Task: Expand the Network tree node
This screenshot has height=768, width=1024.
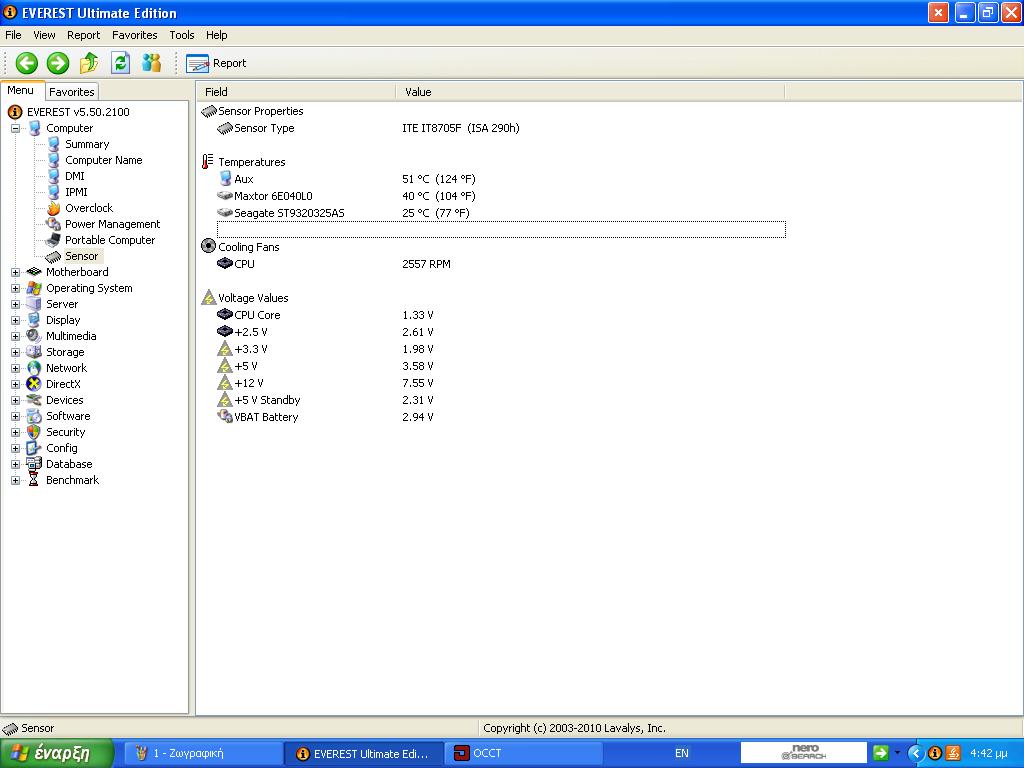Action: [16, 368]
